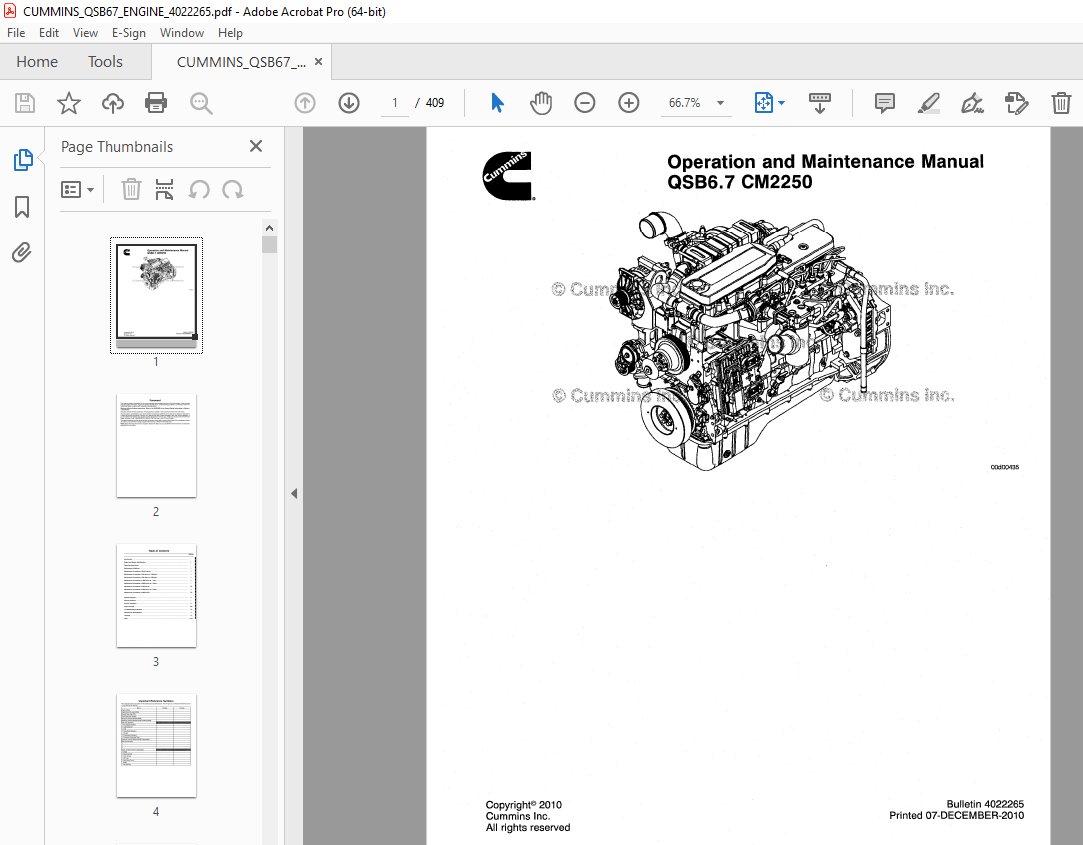The height and width of the screenshot is (845, 1083).
Task: Select page 3 thumbnail
Action: pos(156,596)
